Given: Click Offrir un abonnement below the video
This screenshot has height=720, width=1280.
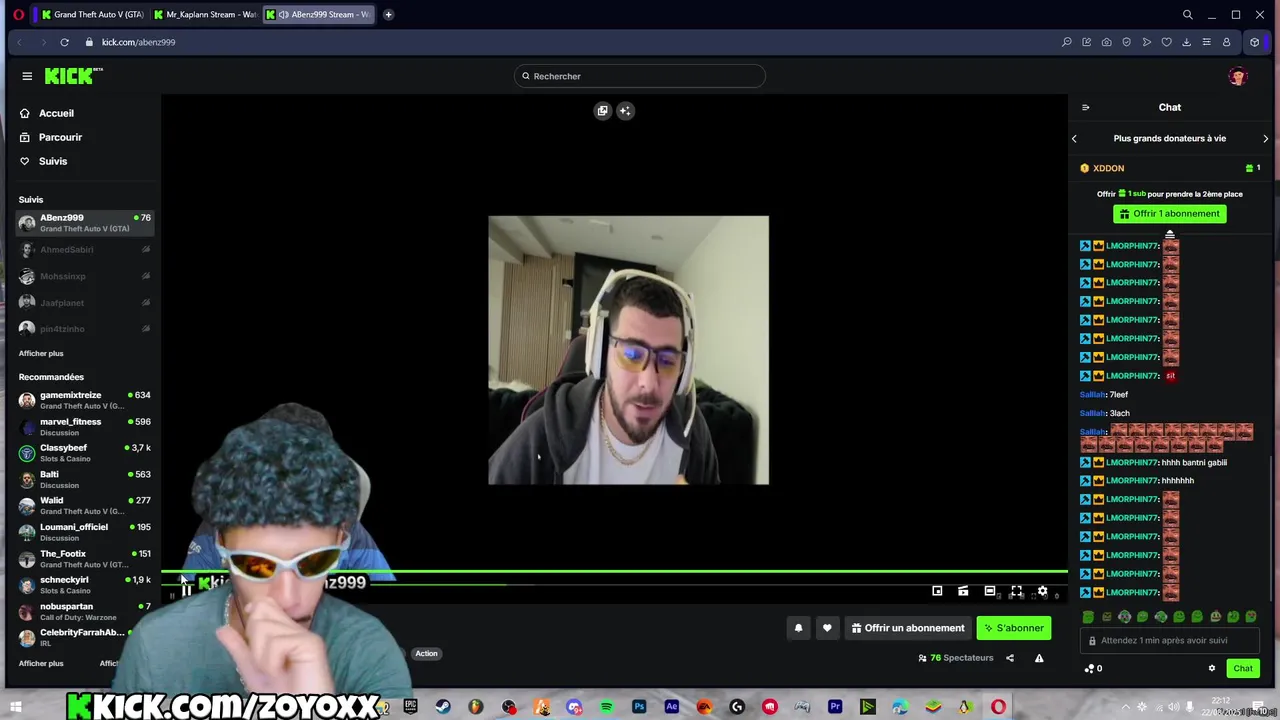Looking at the screenshot, I should coord(908,628).
